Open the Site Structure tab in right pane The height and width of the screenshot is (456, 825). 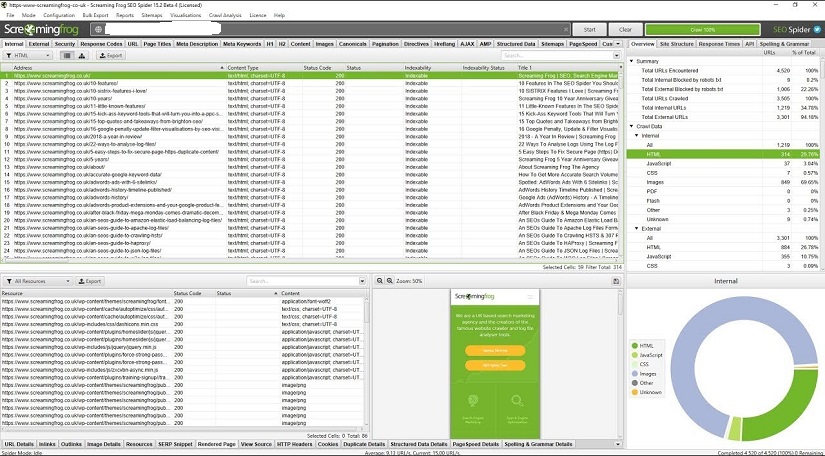(676, 44)
